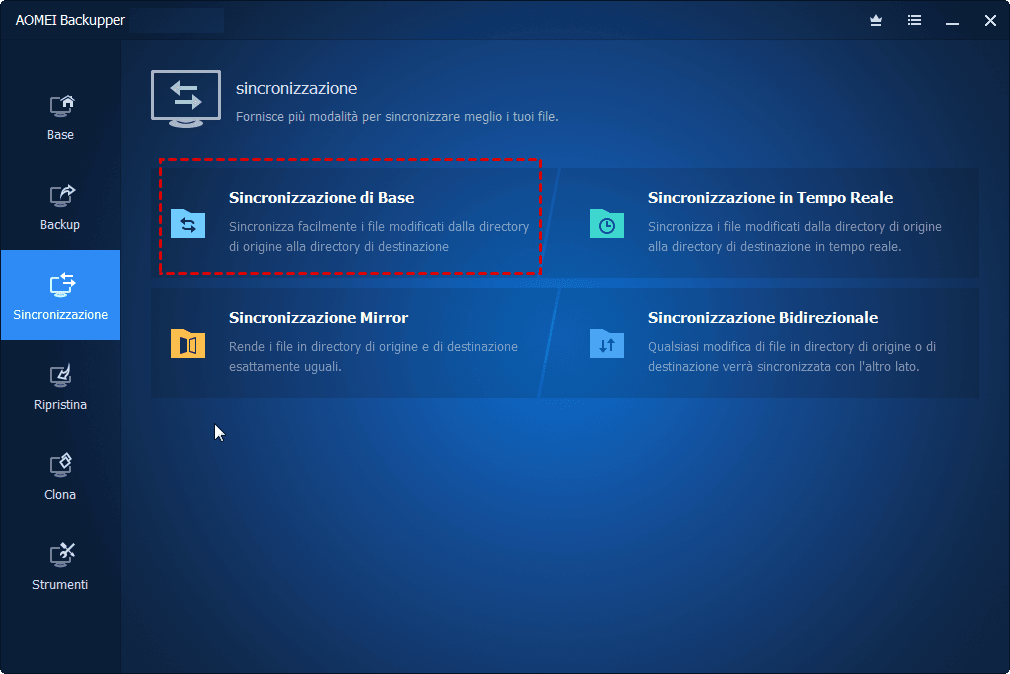Open the Backup section icon in sidebar

click(62, 196)
